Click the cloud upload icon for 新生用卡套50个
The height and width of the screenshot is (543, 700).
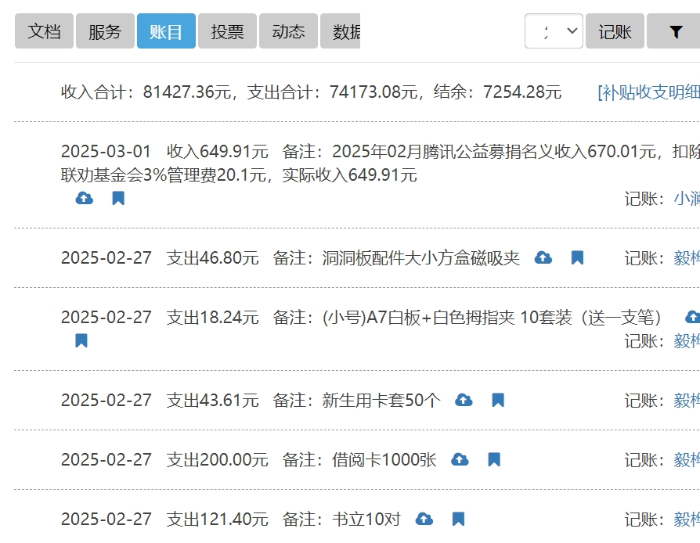(x=464, y=400)
